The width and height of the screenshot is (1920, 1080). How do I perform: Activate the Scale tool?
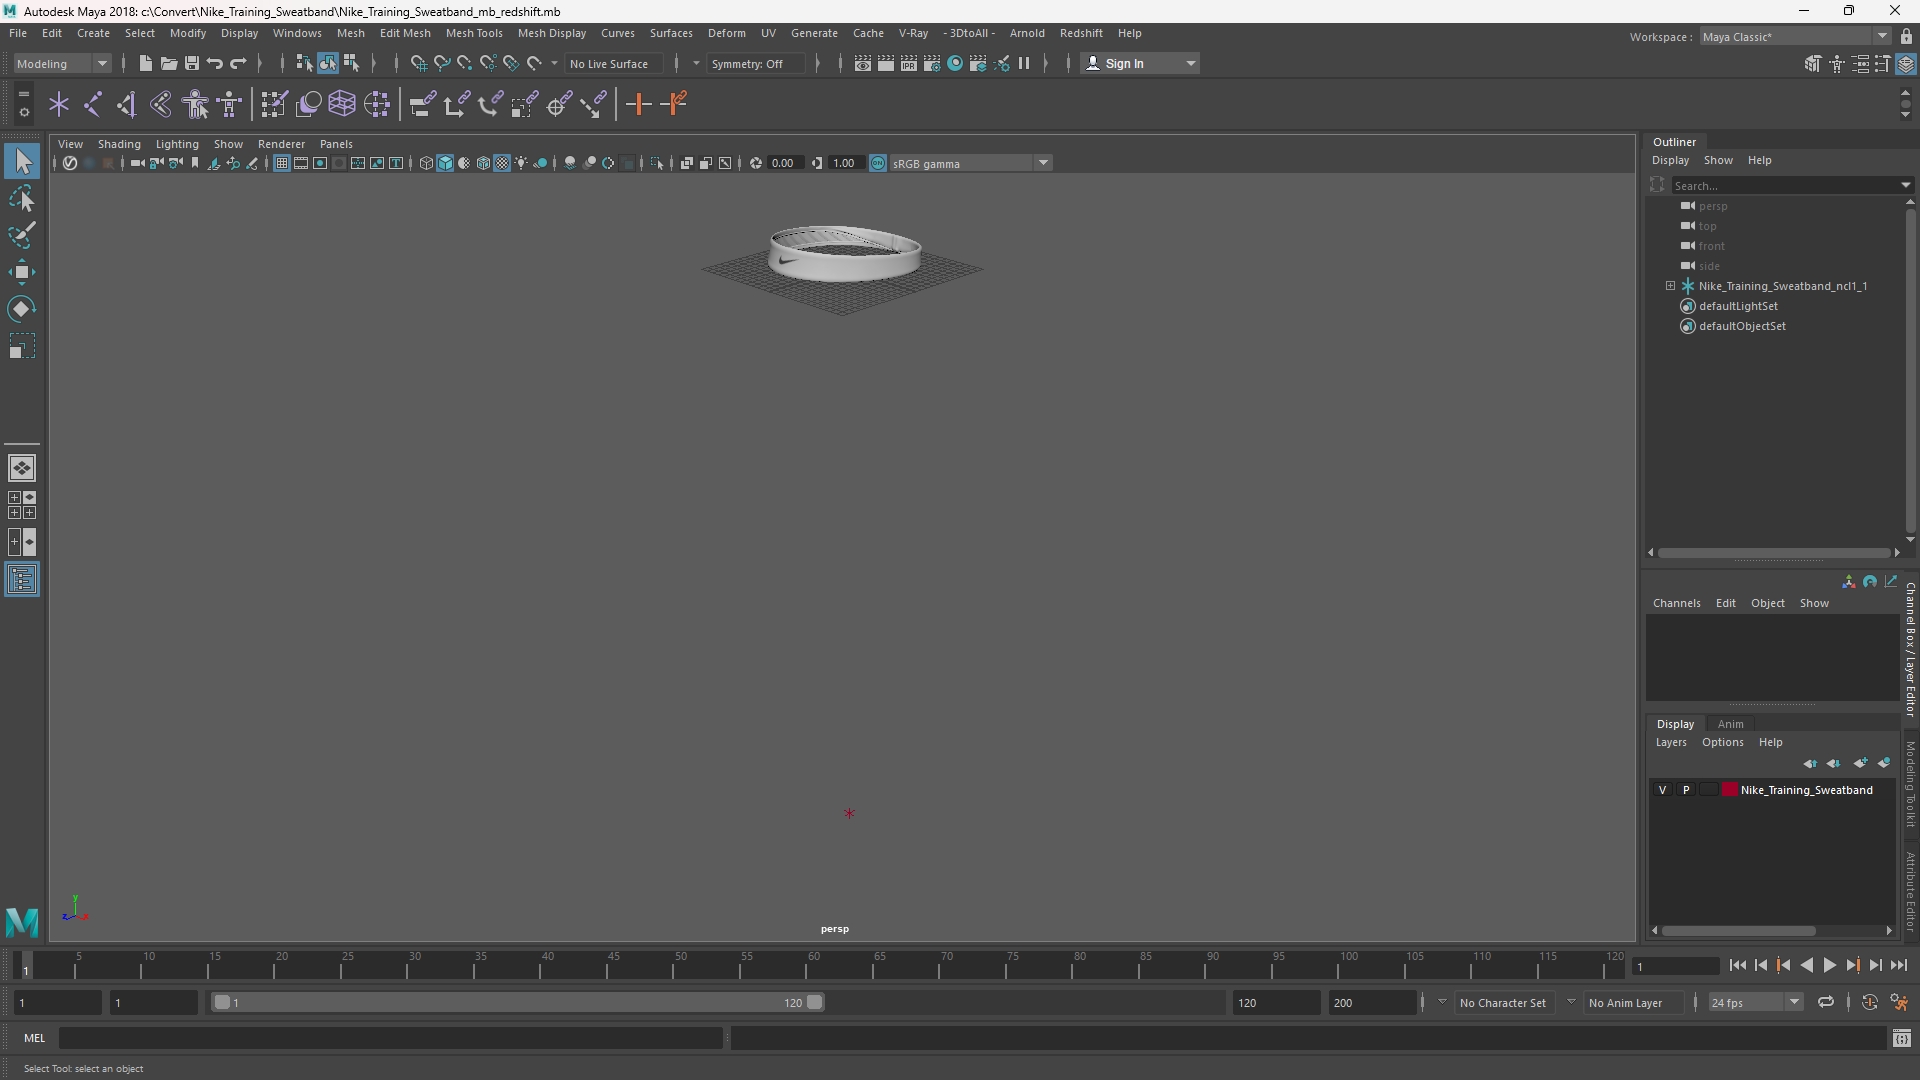[x=22, y=347]
